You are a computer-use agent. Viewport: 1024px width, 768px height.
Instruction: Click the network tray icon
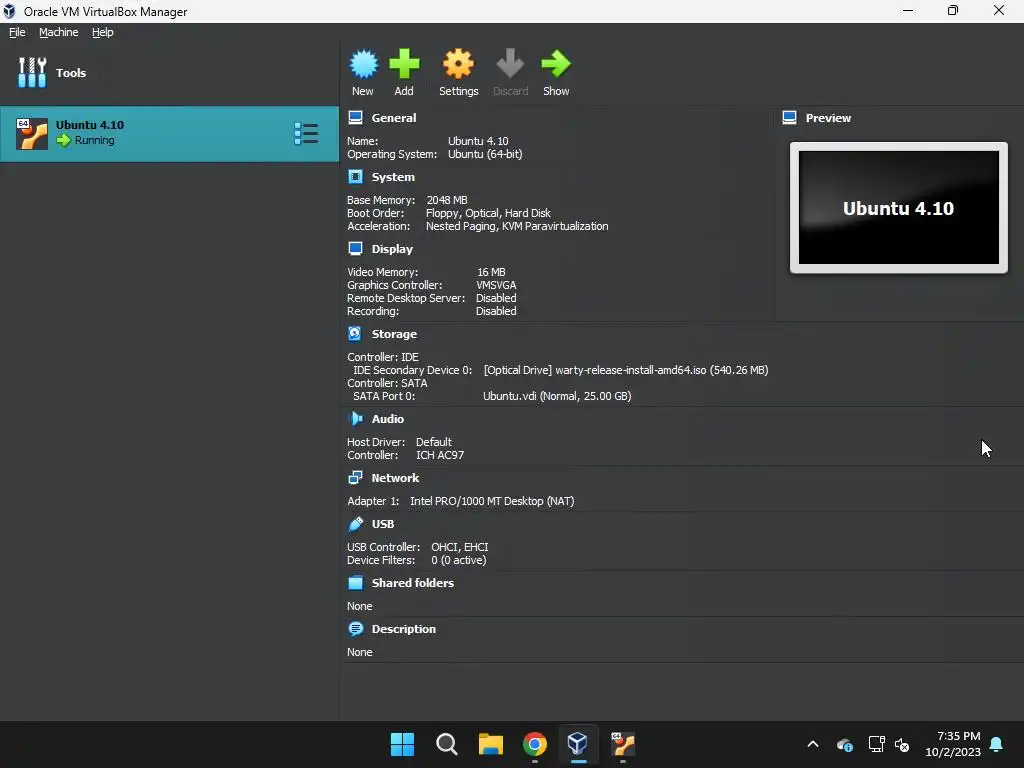point(876,744)
